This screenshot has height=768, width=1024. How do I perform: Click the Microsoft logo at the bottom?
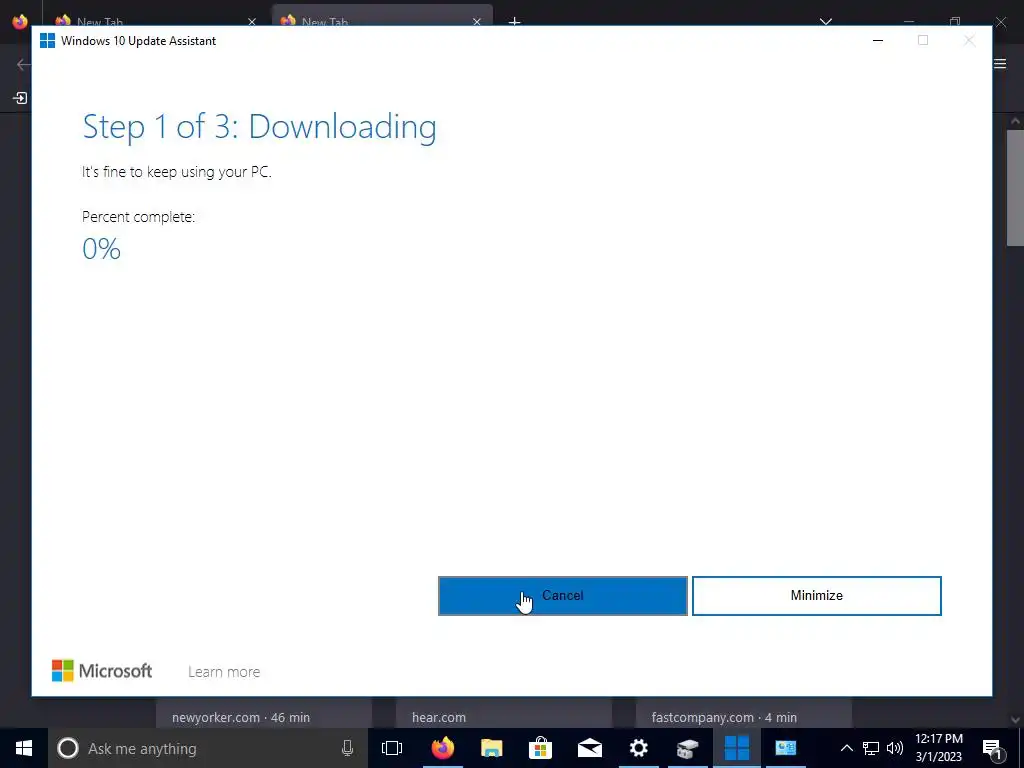pyautogui.click(x=102, y=671)
